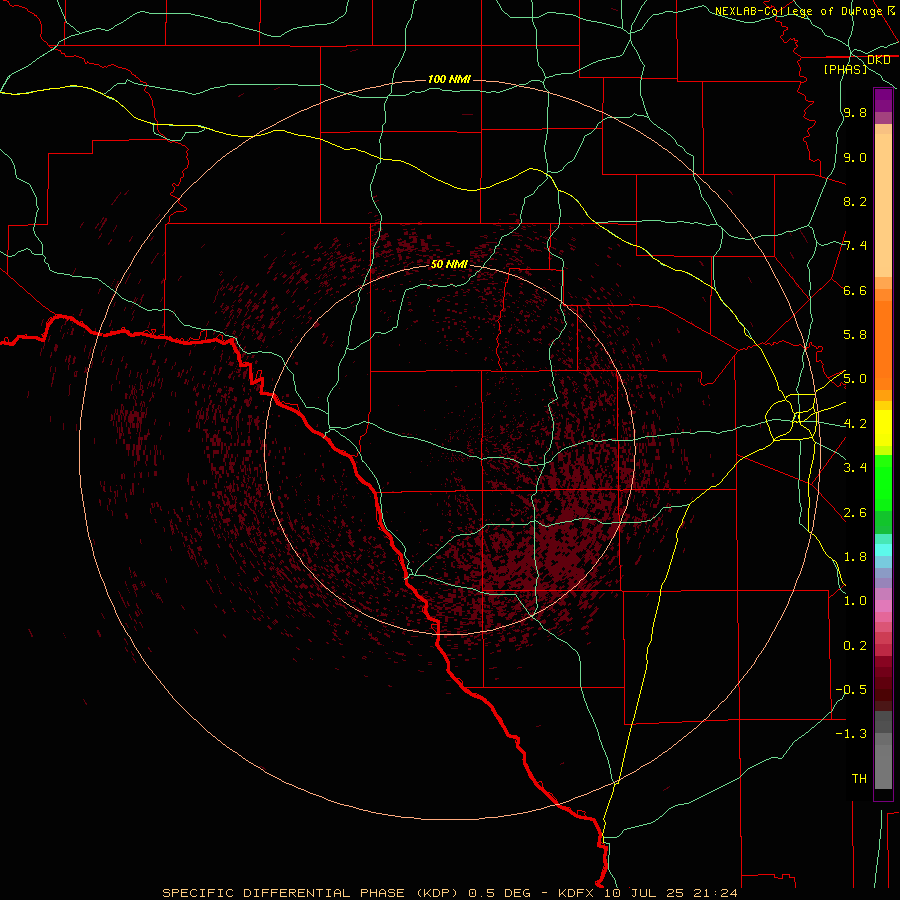The width and height of the screenshot is (900, 900).
Task: Click the yellow color bar segment
Action: 883,428
